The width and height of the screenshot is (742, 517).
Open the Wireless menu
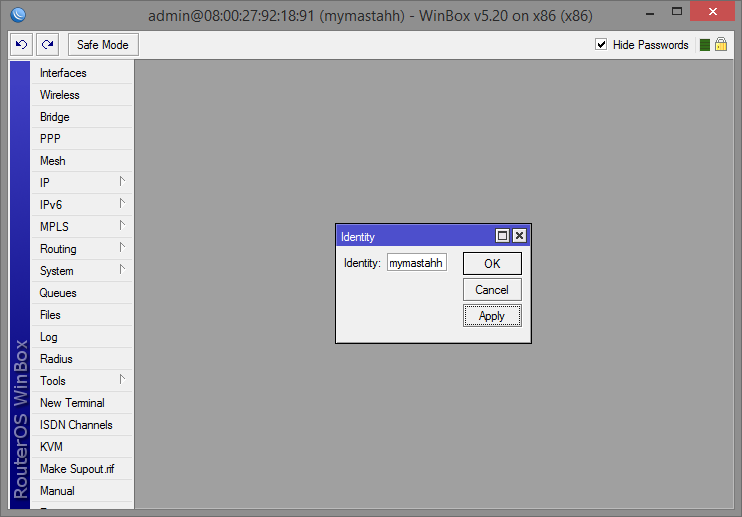click(x=82, y=95)
